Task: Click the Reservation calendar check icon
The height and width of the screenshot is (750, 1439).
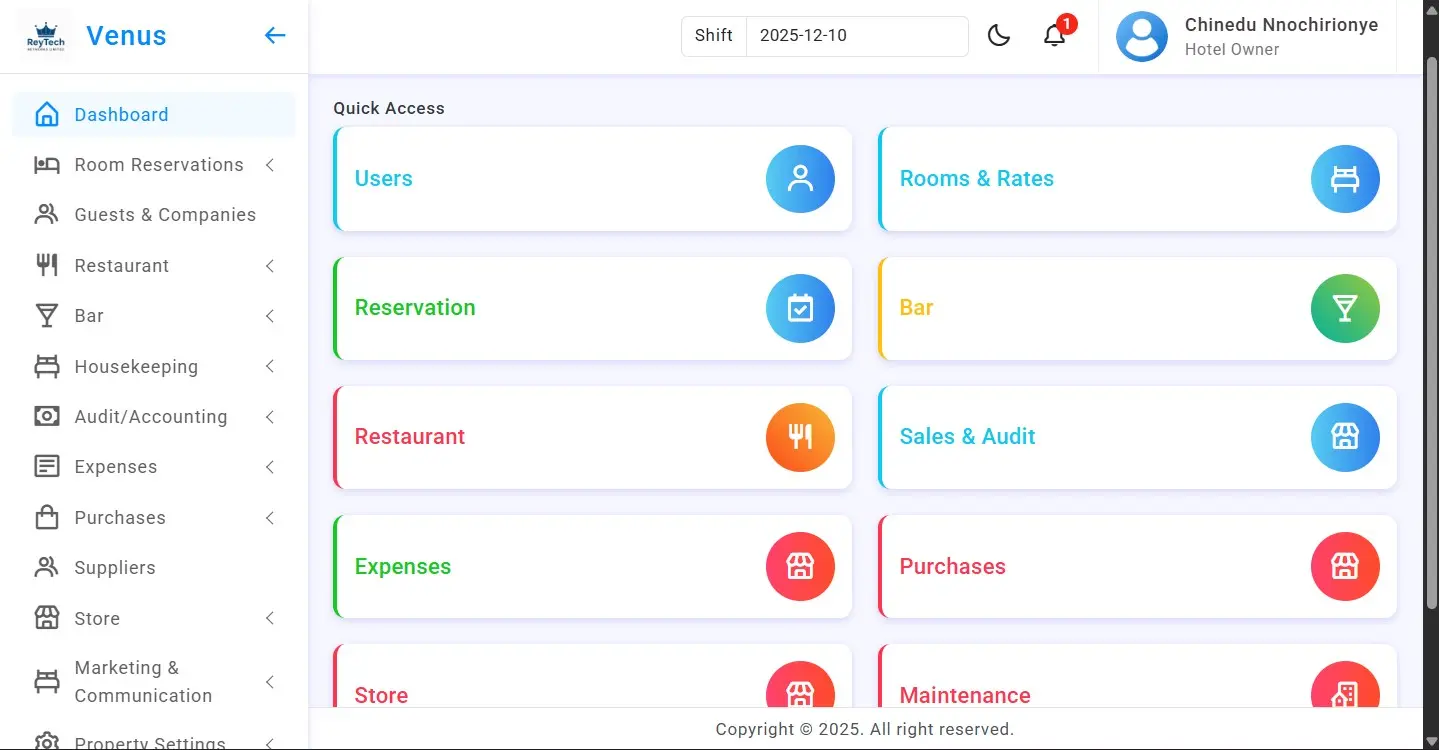Action: point(800,308)
